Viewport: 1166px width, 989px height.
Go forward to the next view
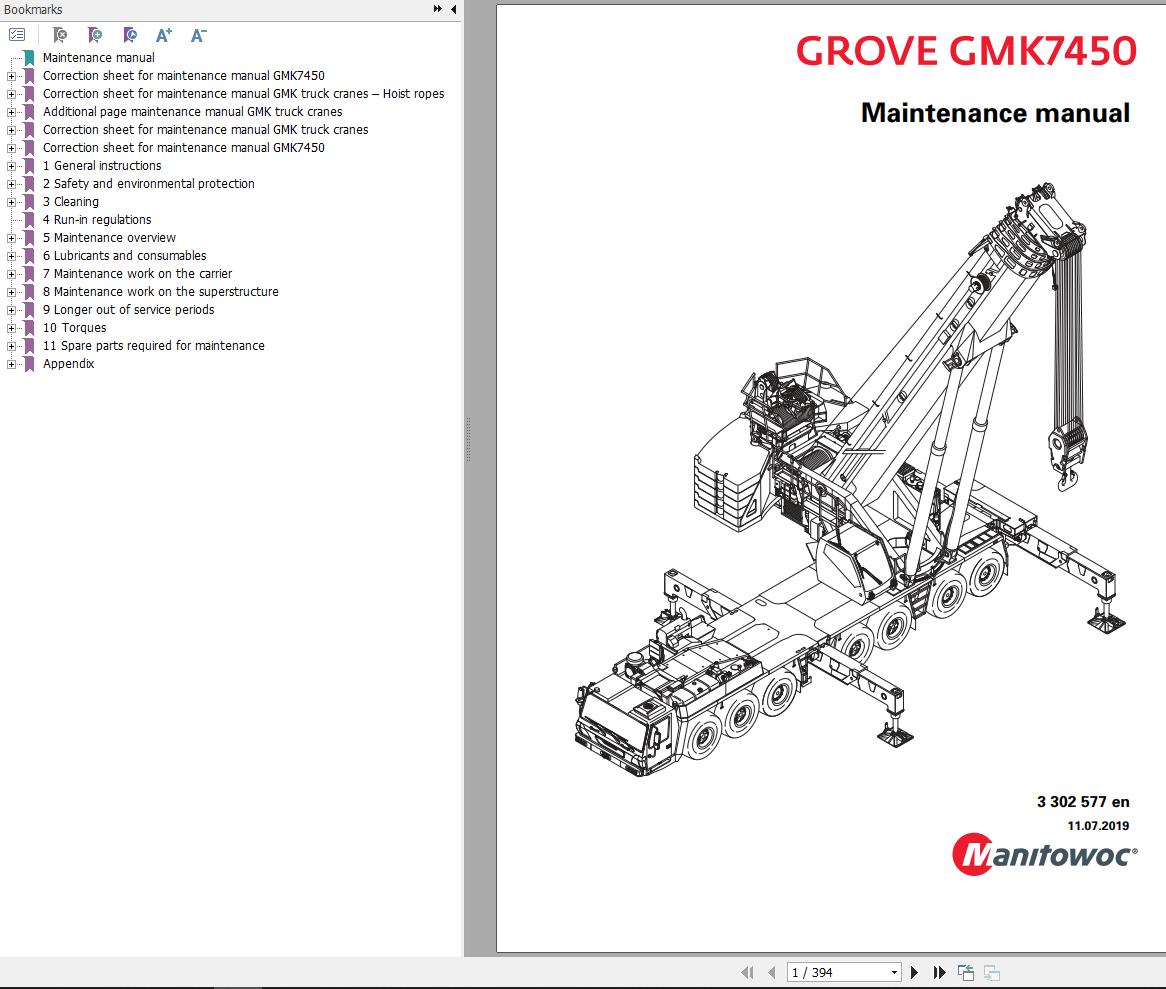pyautogui.click(x=993, y=971)
